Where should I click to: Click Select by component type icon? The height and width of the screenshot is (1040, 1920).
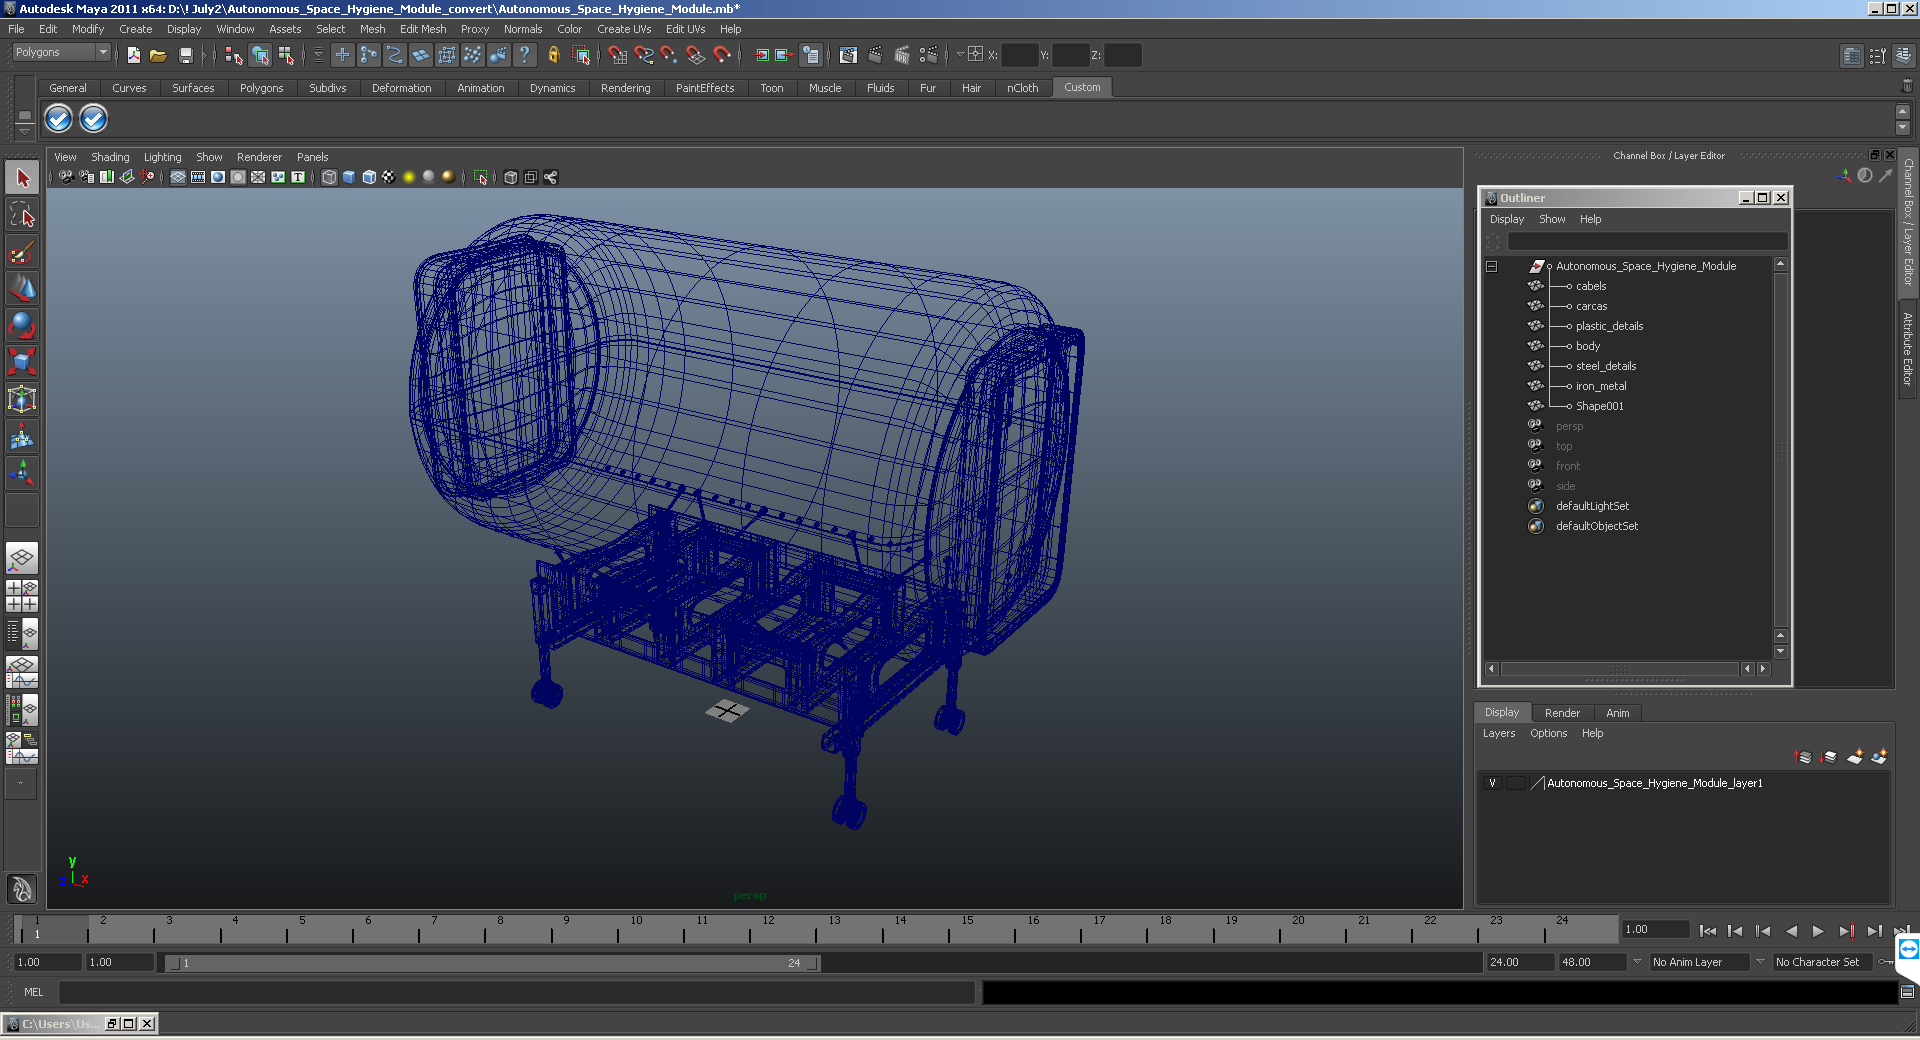point(286,55)
